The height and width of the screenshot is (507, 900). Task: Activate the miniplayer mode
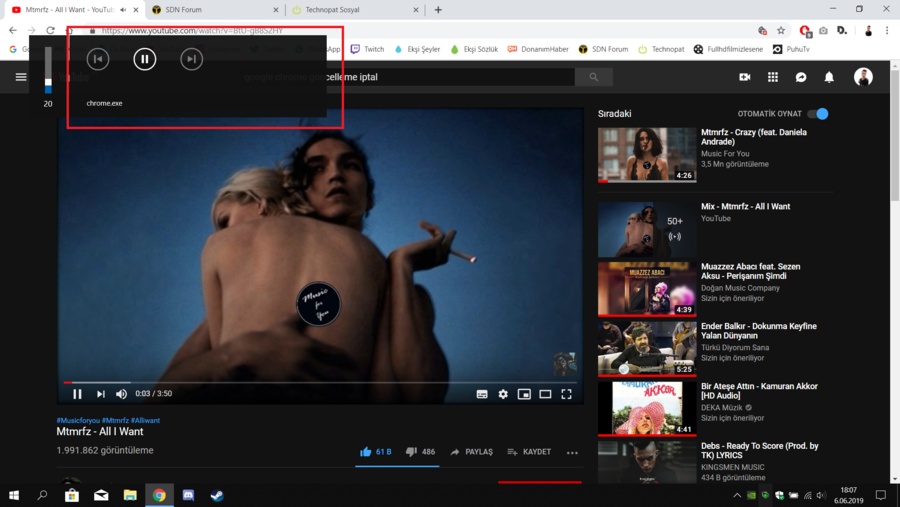click(524, 394)
